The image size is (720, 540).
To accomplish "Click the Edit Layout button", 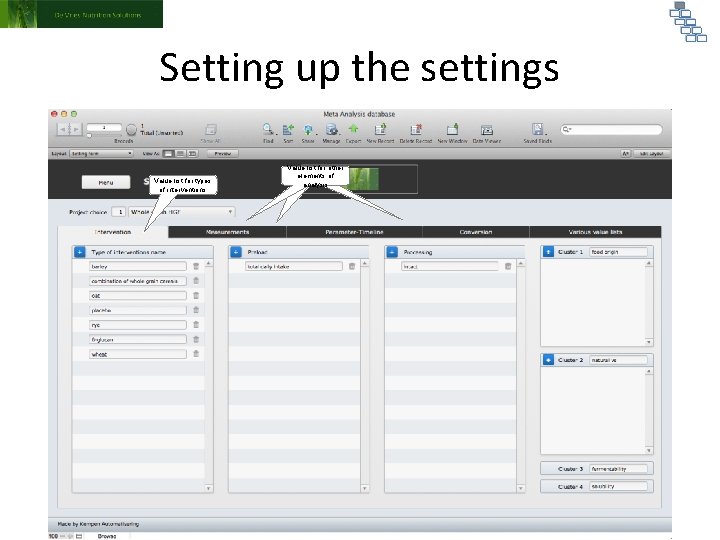I will tap(651, 153).
